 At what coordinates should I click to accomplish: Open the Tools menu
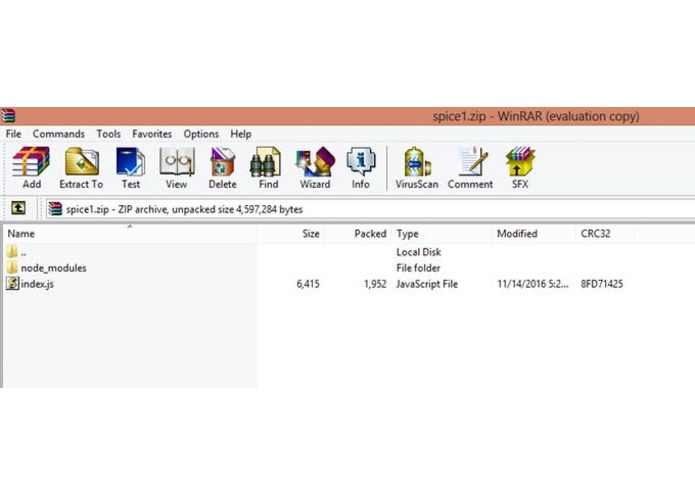click(x=109, y=134)
